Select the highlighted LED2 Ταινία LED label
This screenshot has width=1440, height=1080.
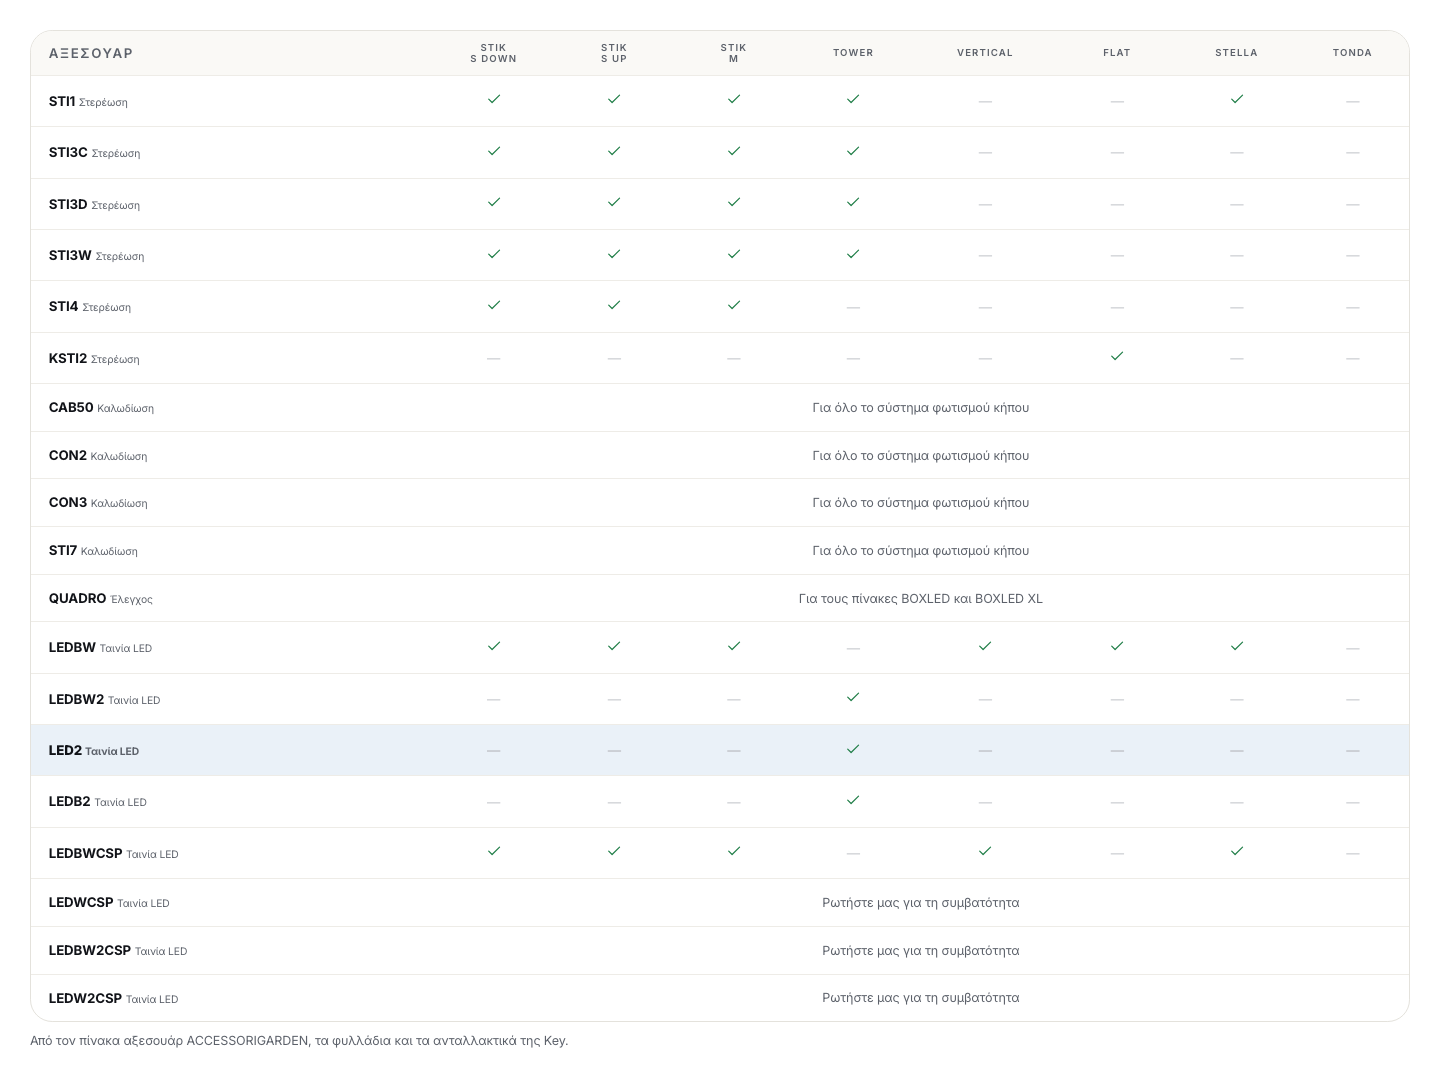94,751
